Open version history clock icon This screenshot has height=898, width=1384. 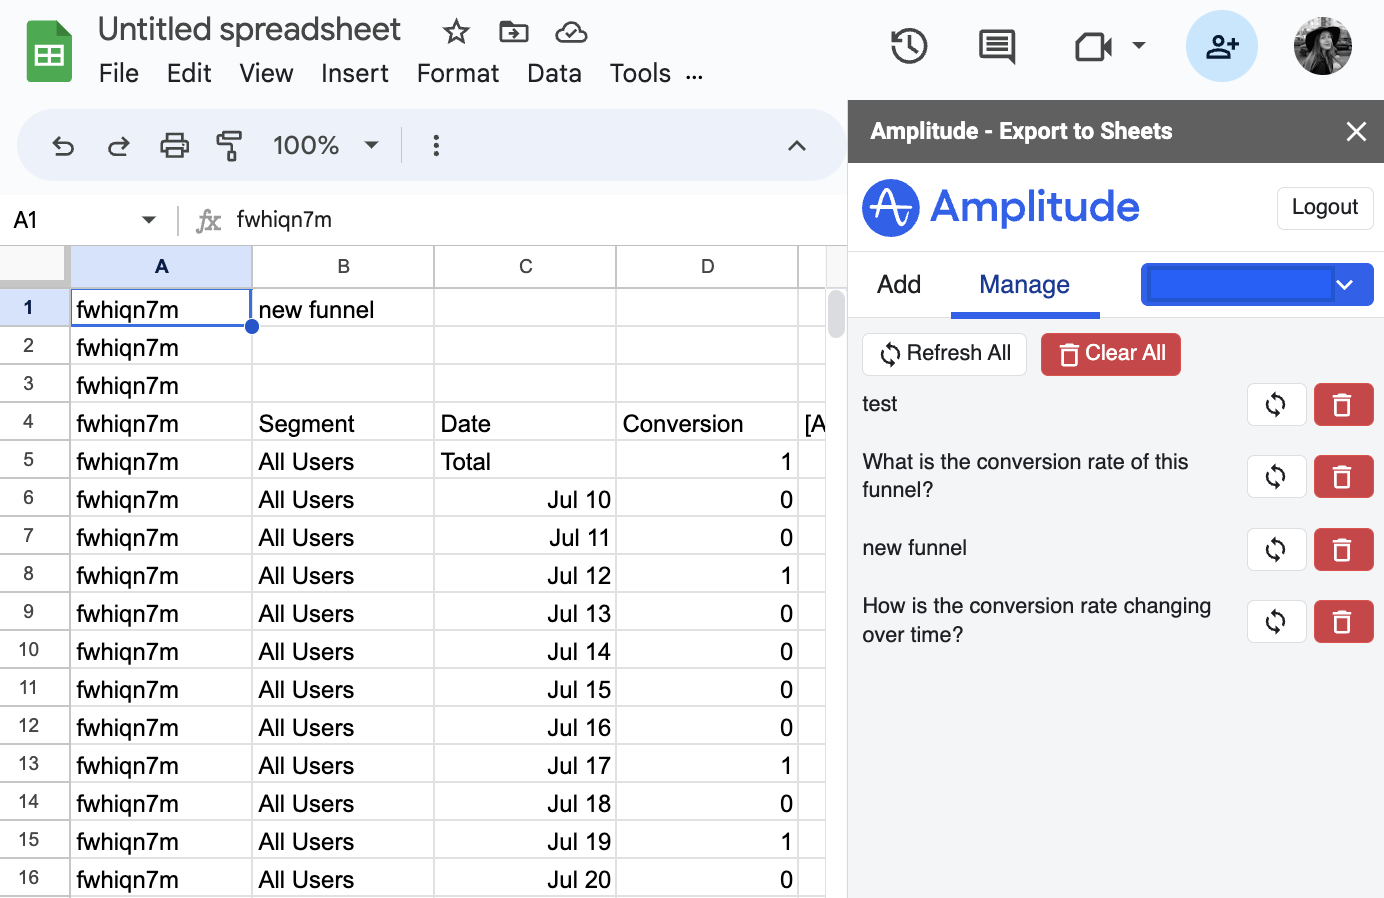click(x=908, y=46)
